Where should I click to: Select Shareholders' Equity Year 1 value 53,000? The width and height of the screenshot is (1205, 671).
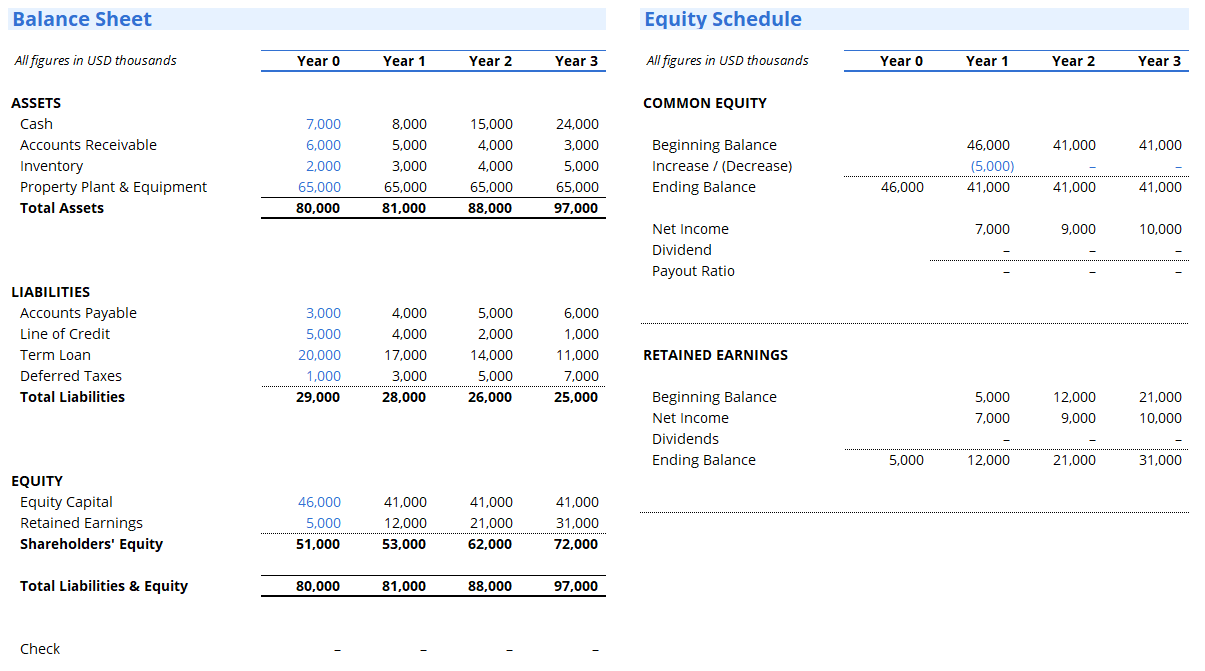(404, 544)
